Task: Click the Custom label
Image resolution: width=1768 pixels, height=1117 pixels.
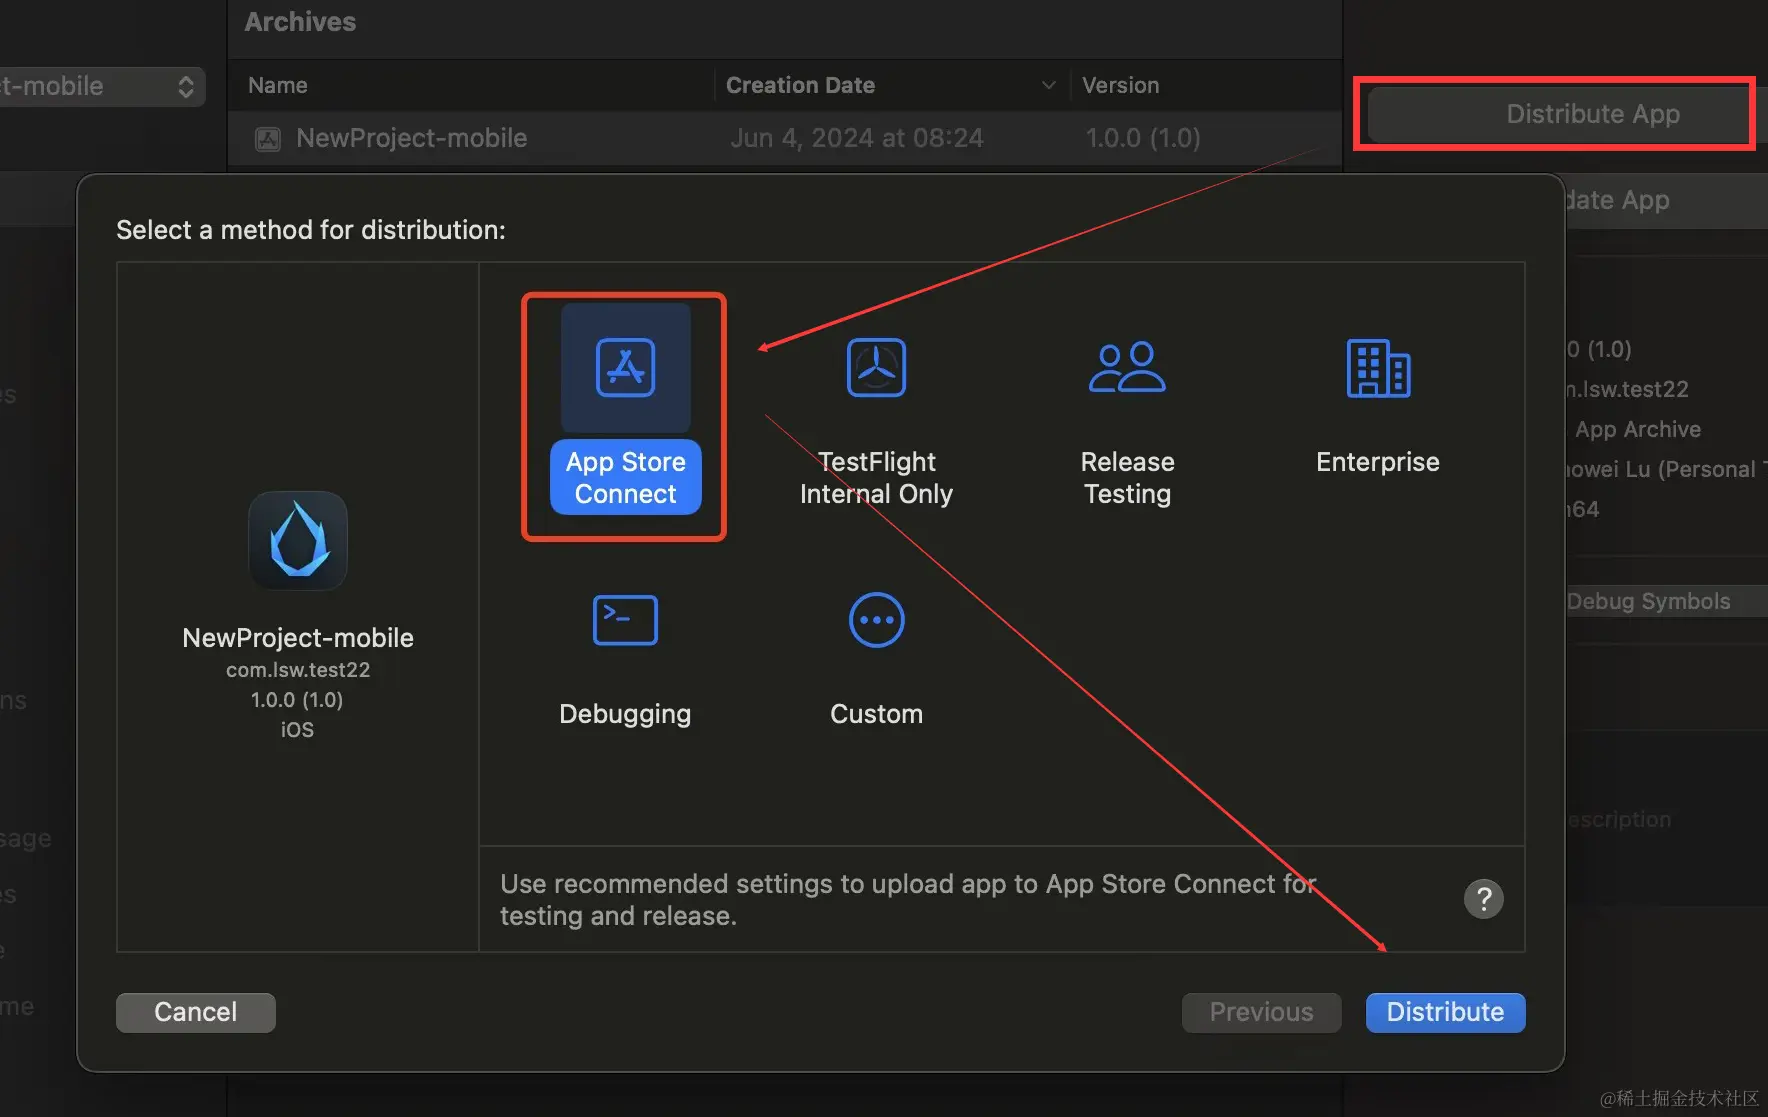Action: point(877,714)
